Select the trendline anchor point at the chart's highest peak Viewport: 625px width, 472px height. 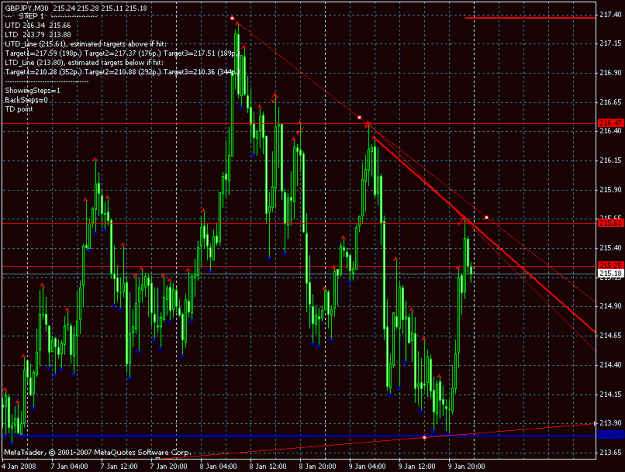[x=232, y=18]
